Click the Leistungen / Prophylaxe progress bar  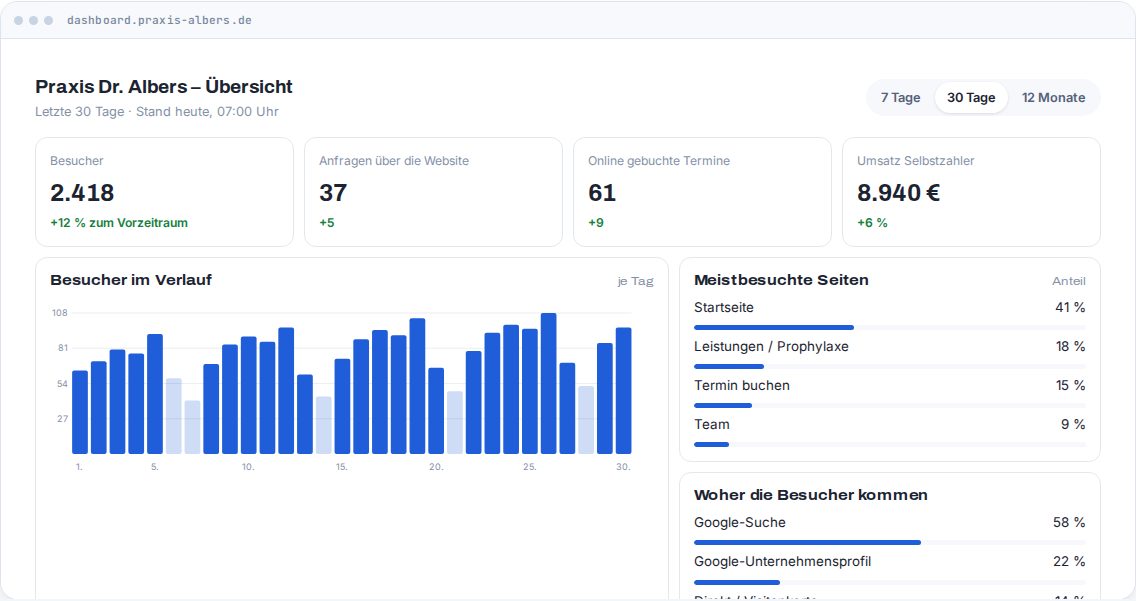890,366
